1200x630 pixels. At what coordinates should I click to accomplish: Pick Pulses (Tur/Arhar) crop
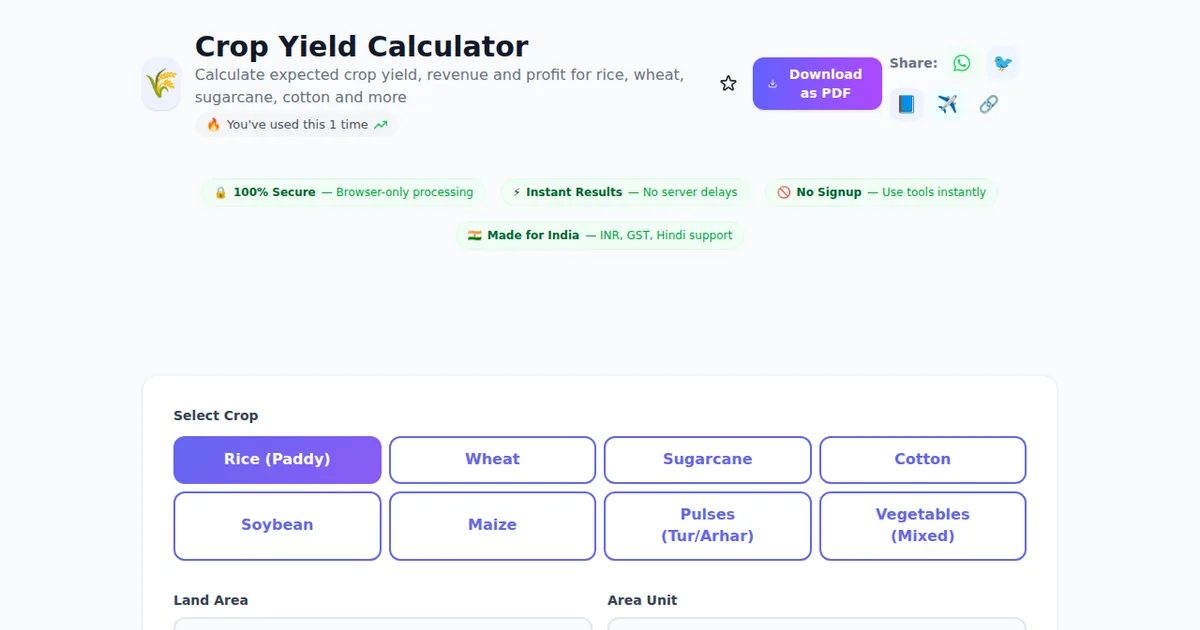coord(707,525)
